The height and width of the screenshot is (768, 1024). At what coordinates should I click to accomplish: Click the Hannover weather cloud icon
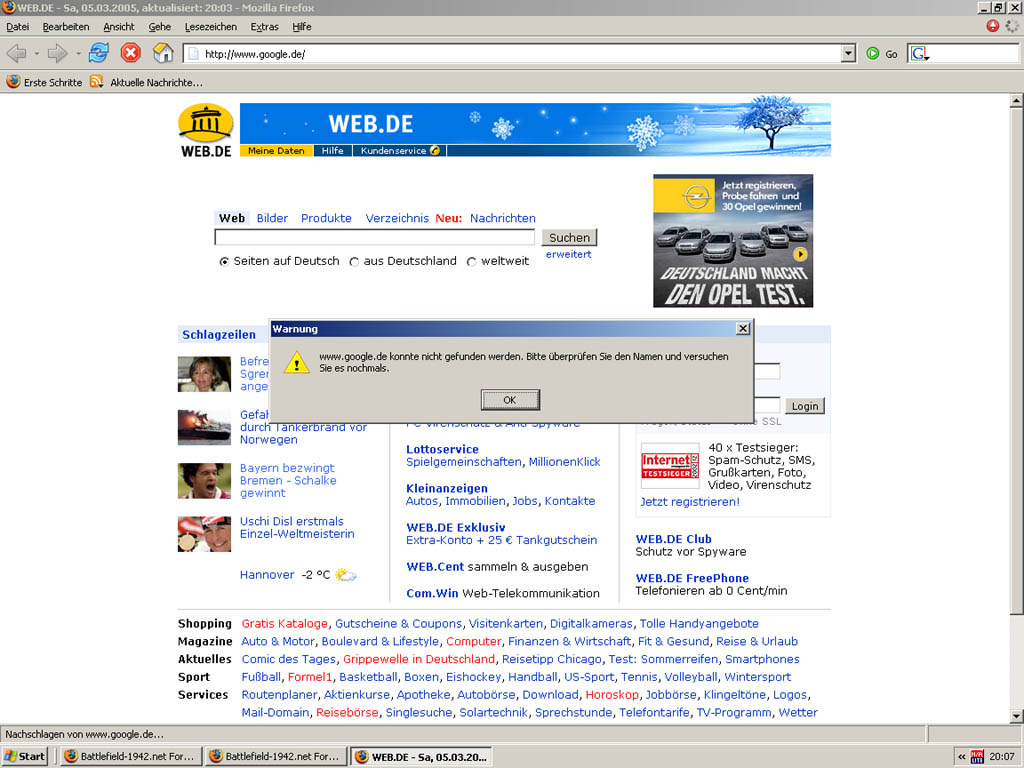tap(345, 575)
